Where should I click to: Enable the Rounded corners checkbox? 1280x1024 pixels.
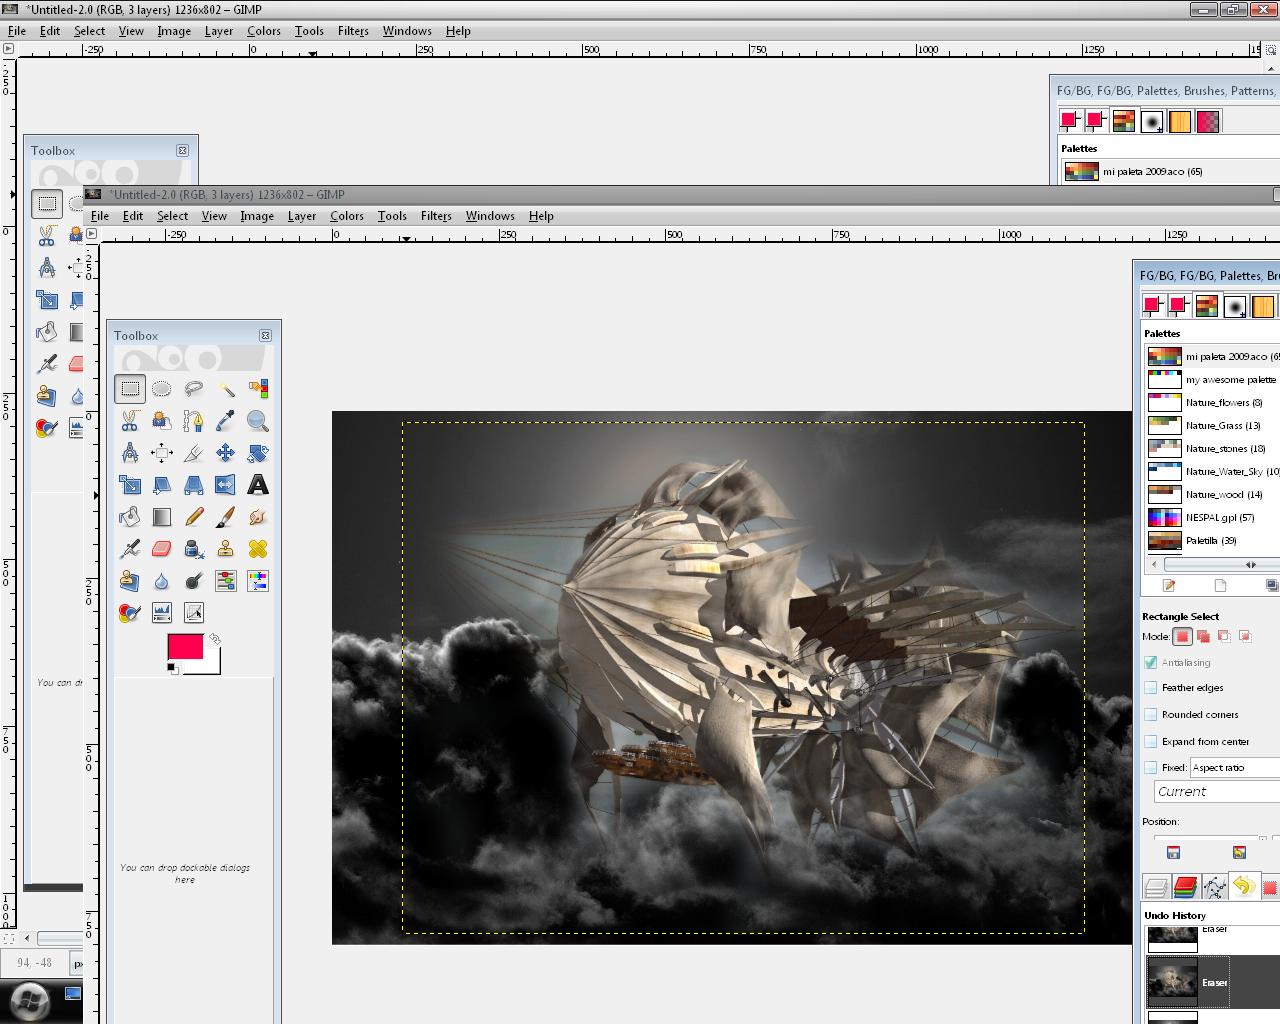(1151, 715)
